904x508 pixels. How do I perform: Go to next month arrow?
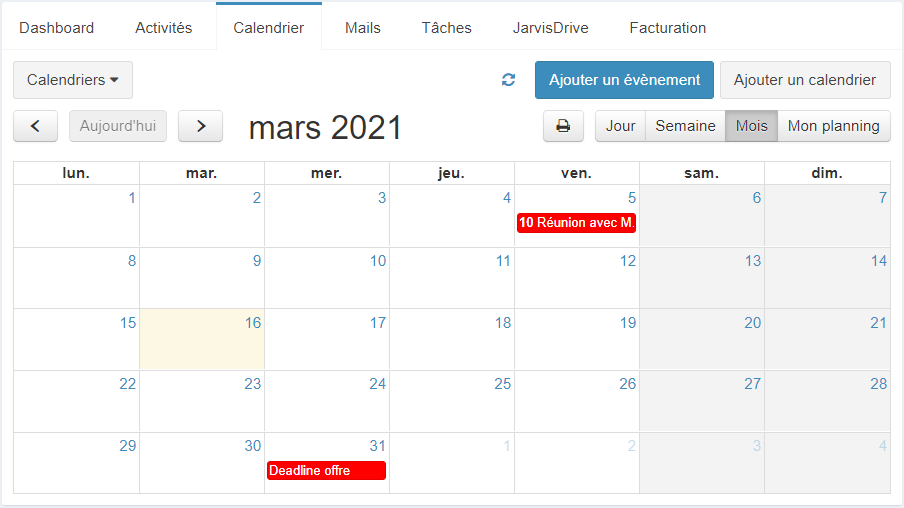(201, 126)
